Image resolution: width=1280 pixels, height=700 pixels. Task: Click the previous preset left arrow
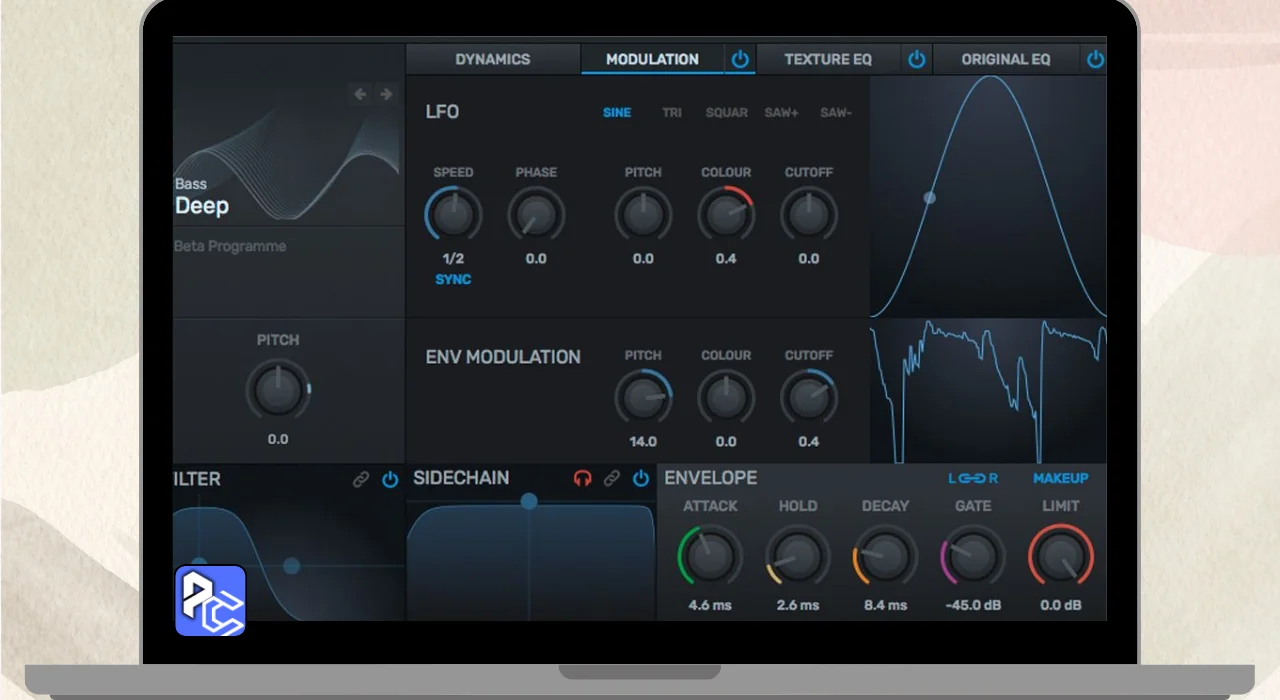point(360,94)
